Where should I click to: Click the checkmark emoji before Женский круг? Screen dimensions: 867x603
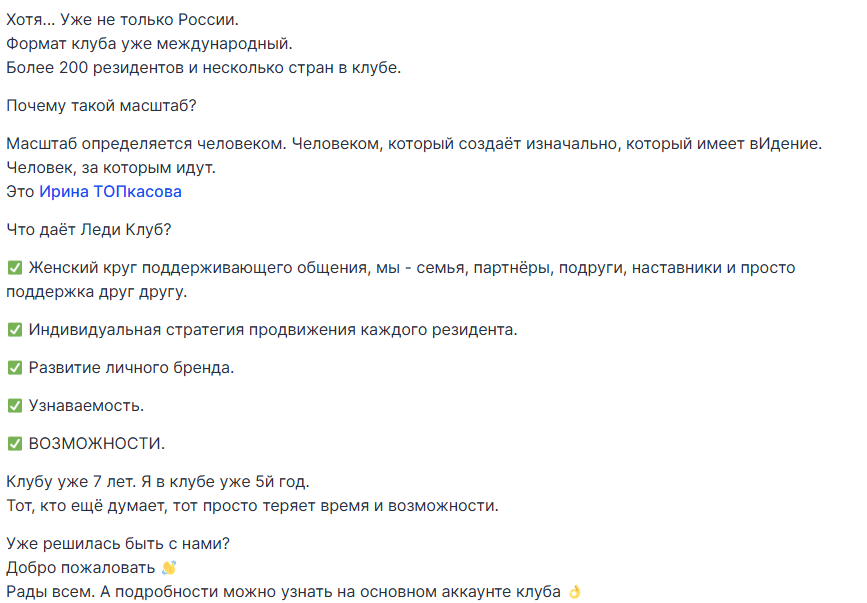point(15,268)
